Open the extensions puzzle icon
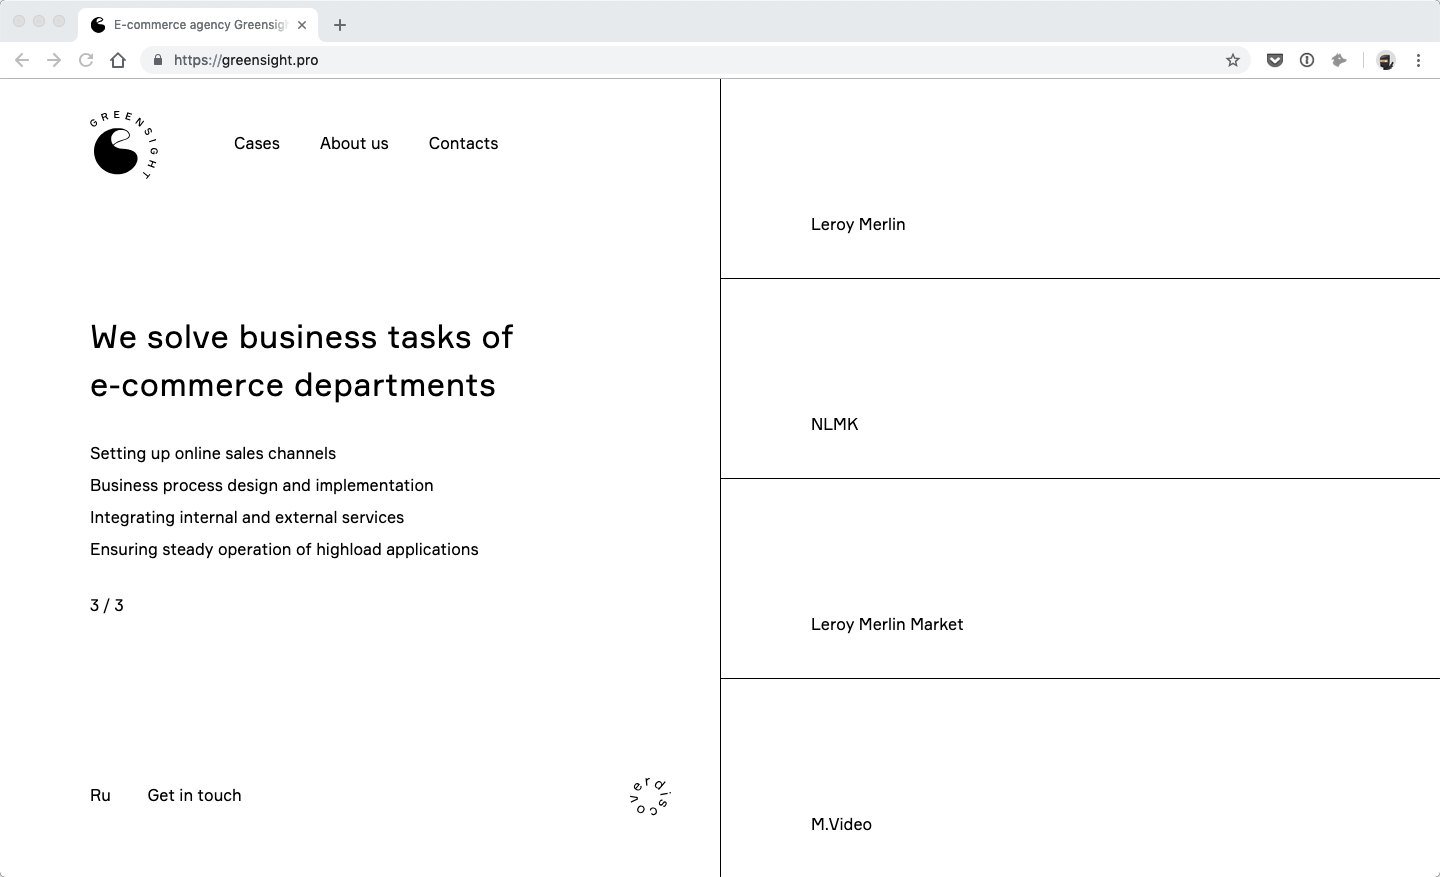Image resolution: width=1440 pixels, height=877 pixels. [1339, 60]
